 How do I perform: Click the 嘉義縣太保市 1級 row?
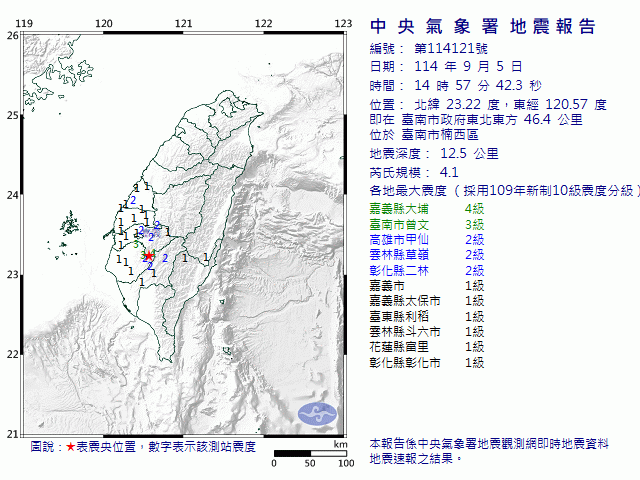(x=427, y=301)
